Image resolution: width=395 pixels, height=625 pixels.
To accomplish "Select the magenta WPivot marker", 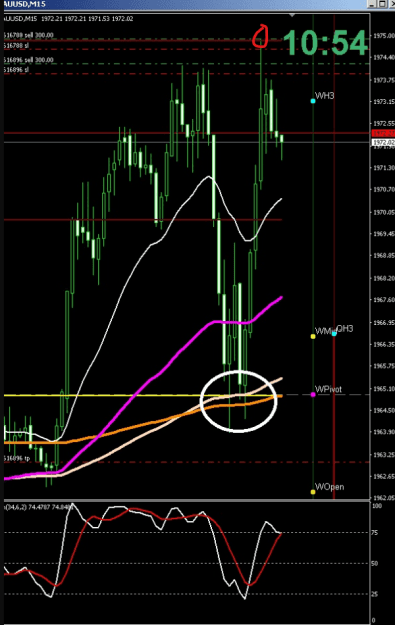I will tap(313, 394).
